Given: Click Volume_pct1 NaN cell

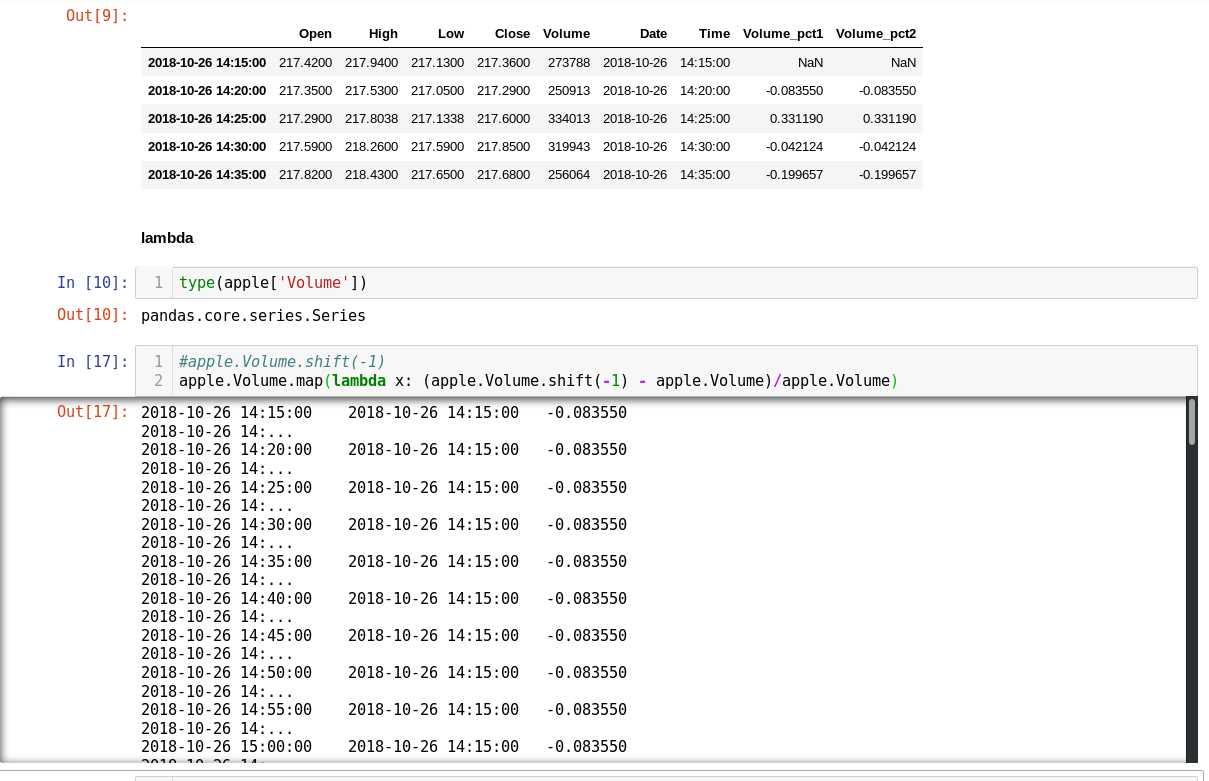Looking at the screenshot, I should 811,62.
